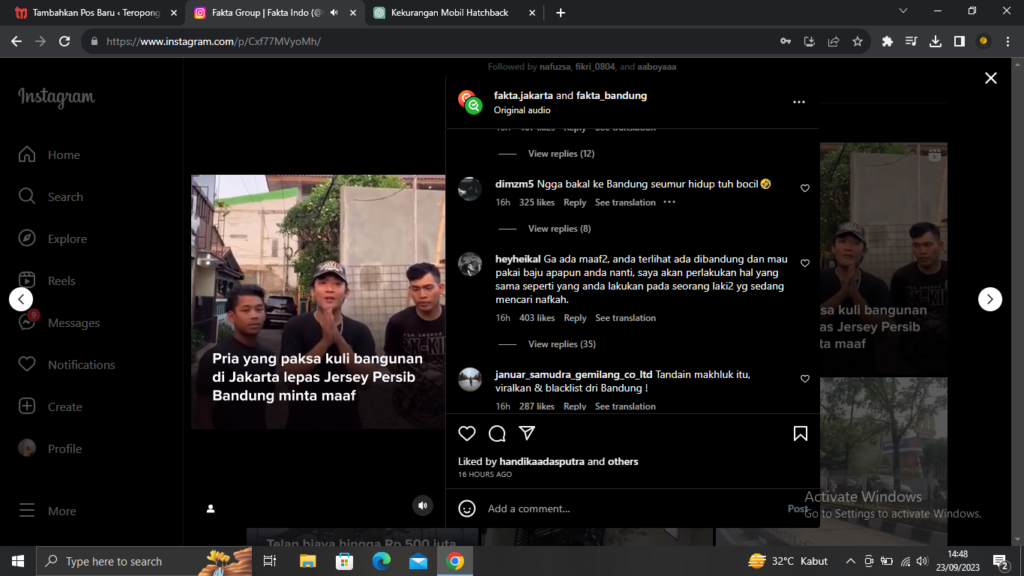Image resolution: width=1024 pixels, height=576 pixels.
Task: Toggle video sound speaker button
Action: [x=423, y=505]
